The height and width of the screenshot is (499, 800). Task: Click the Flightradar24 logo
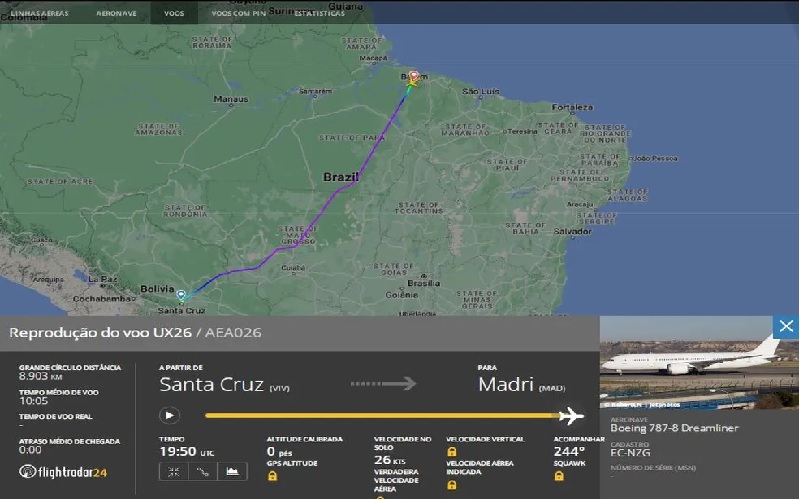pyautogui.click(x=66, y=471)
